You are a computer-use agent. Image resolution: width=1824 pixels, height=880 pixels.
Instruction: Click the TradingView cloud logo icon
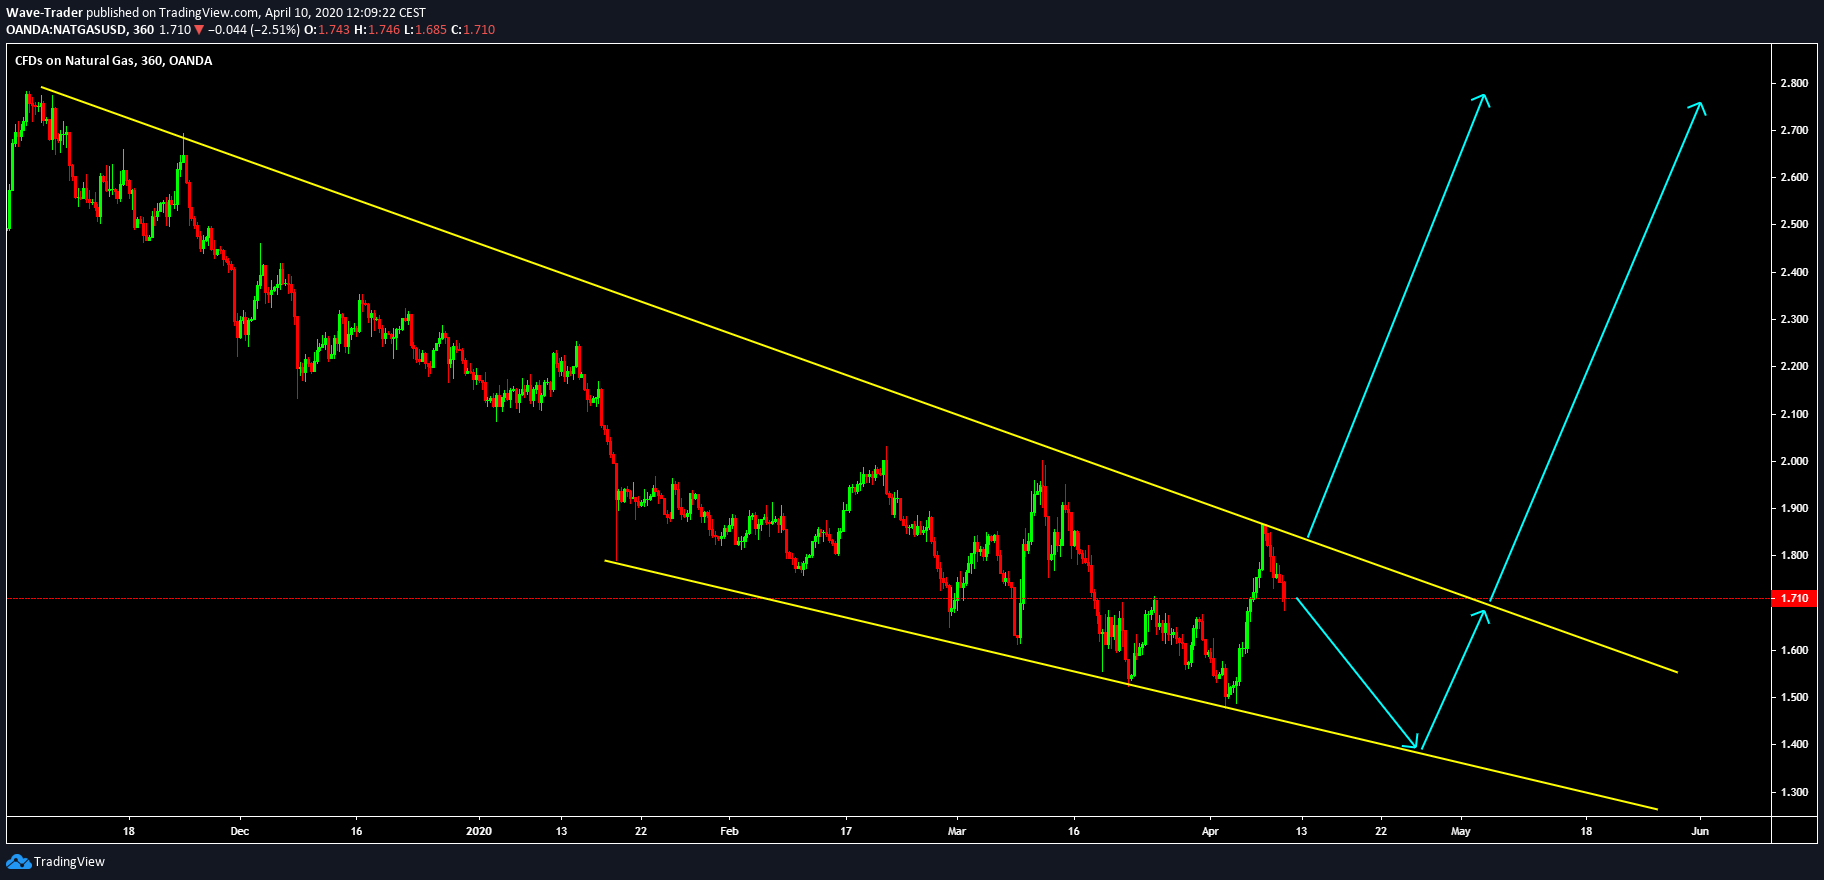pos(18,861)
